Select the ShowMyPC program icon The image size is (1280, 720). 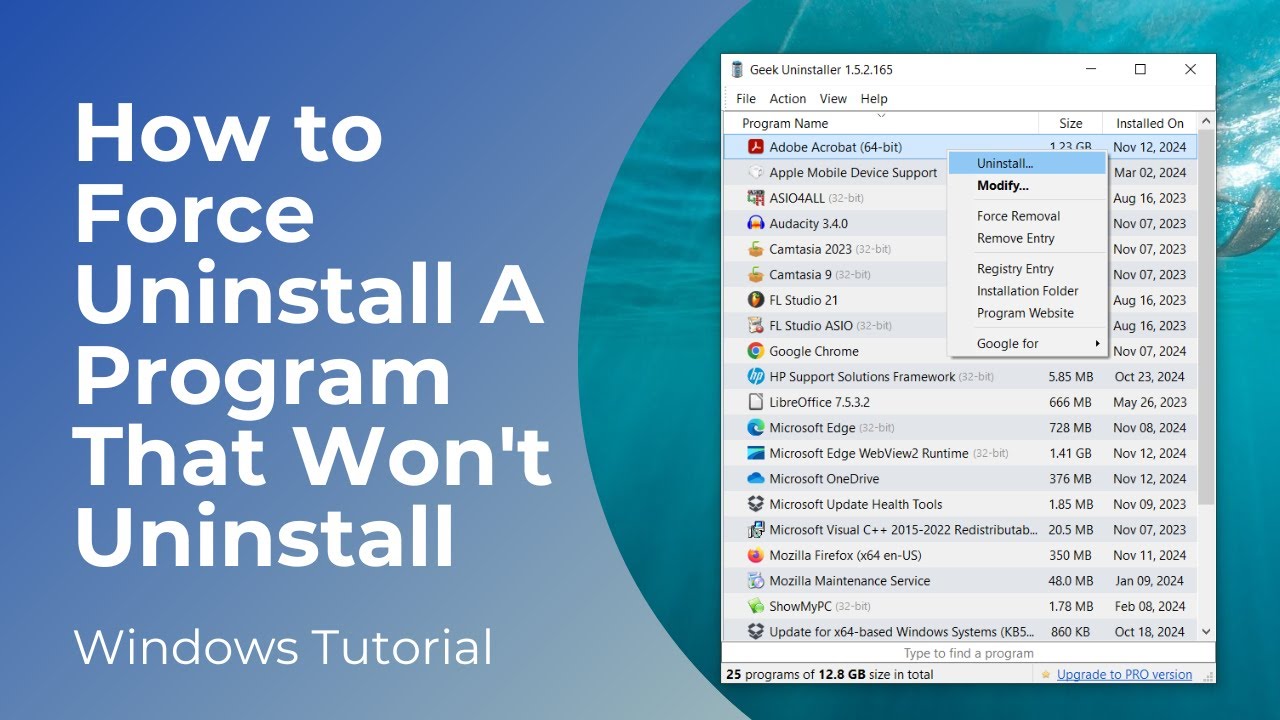(x=756, y=606)
